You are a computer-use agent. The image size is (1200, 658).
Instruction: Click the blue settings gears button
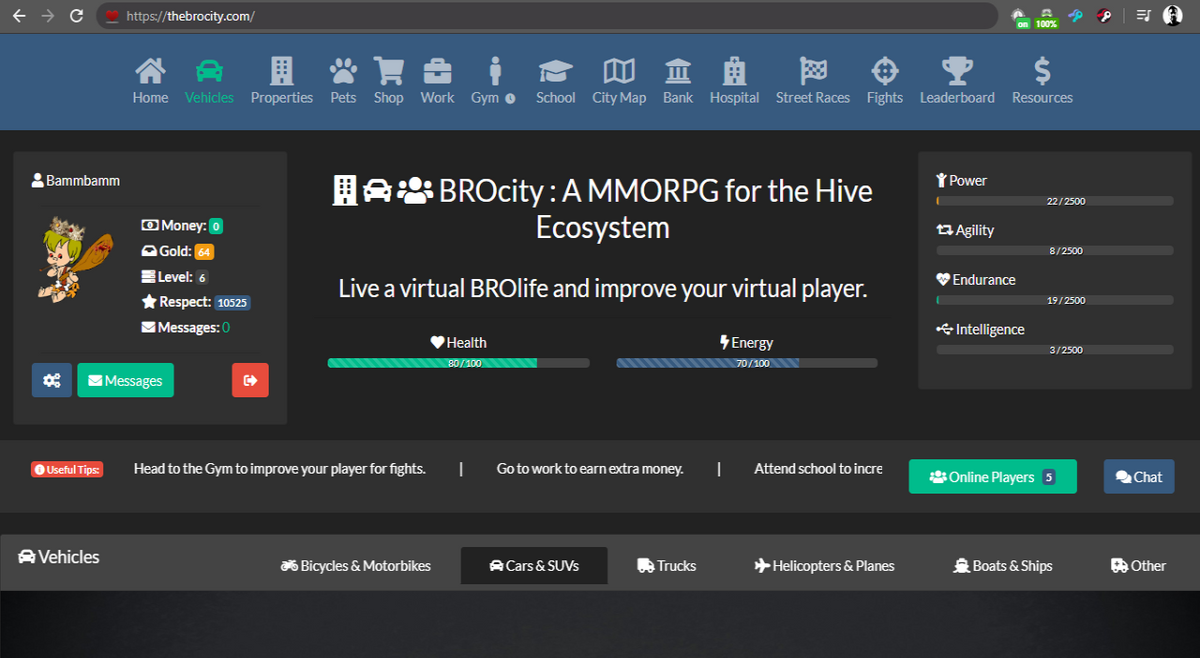pos(52,380)
